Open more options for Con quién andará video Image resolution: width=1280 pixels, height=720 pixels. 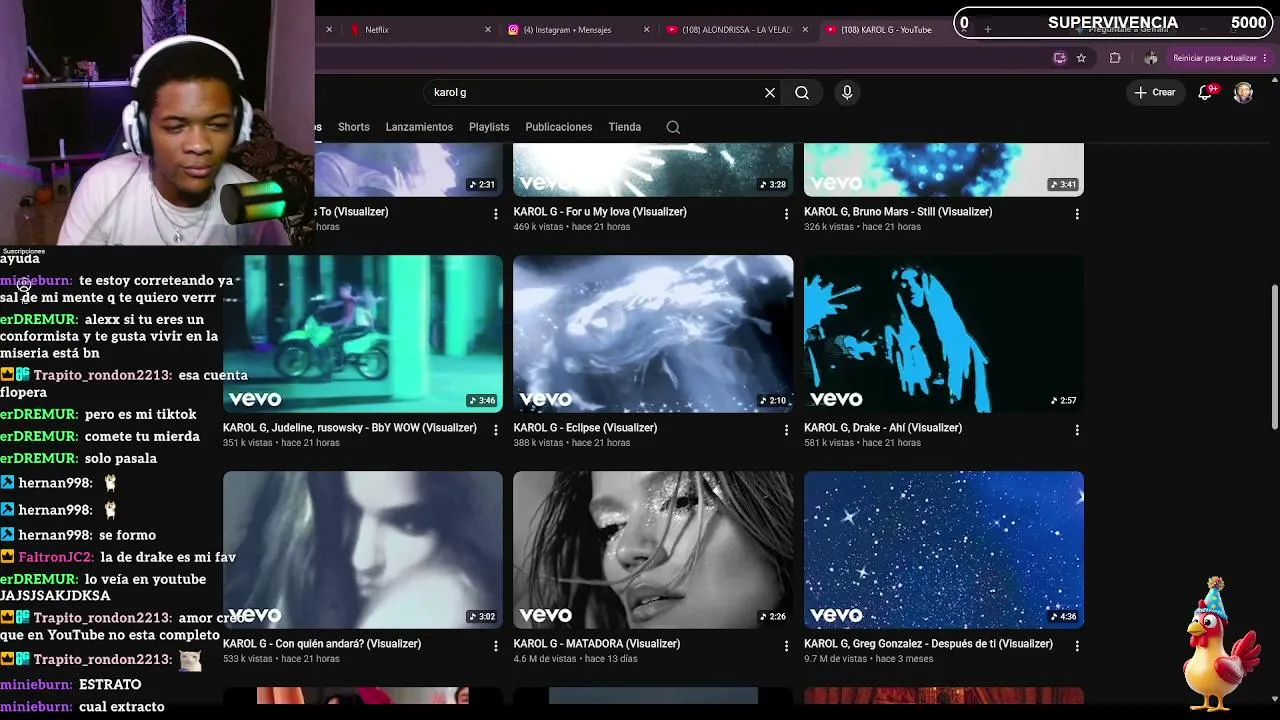(x=496, y=646)
